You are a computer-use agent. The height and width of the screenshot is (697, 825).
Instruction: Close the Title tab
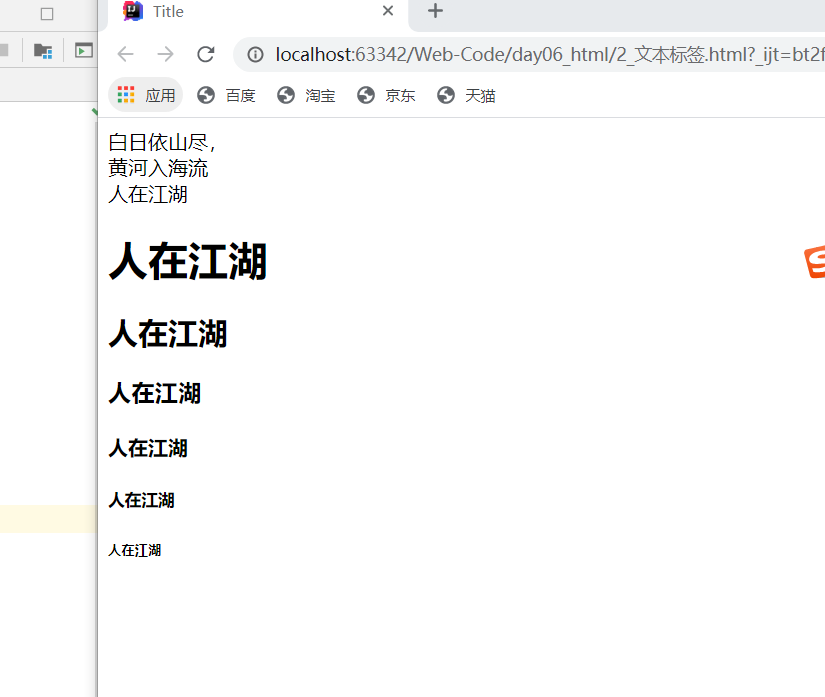coord(388,12)
